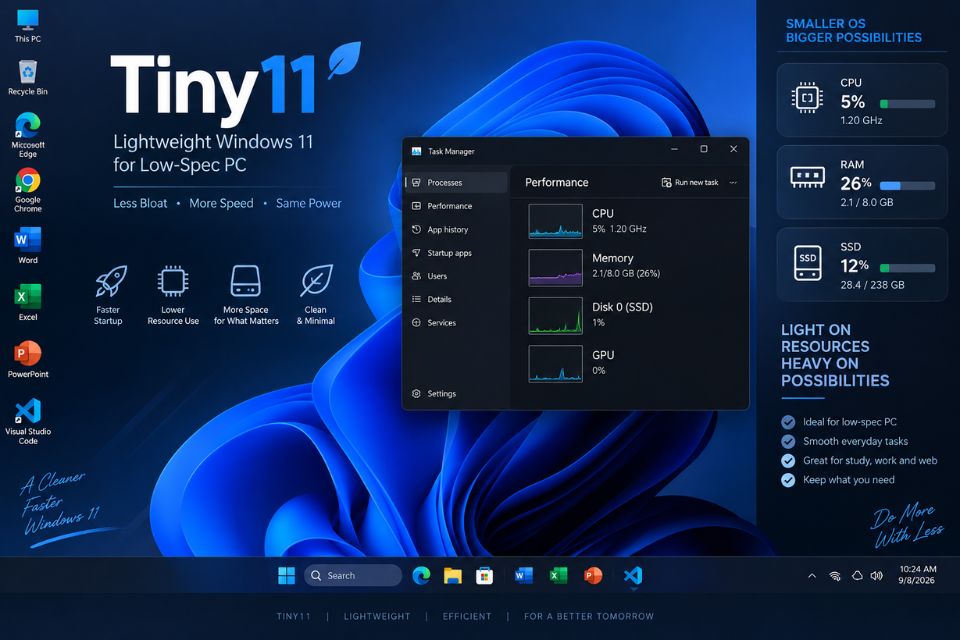Click the "Same Power" text
The height and width of the screenshot is (640, 960).
pos(309,203)
